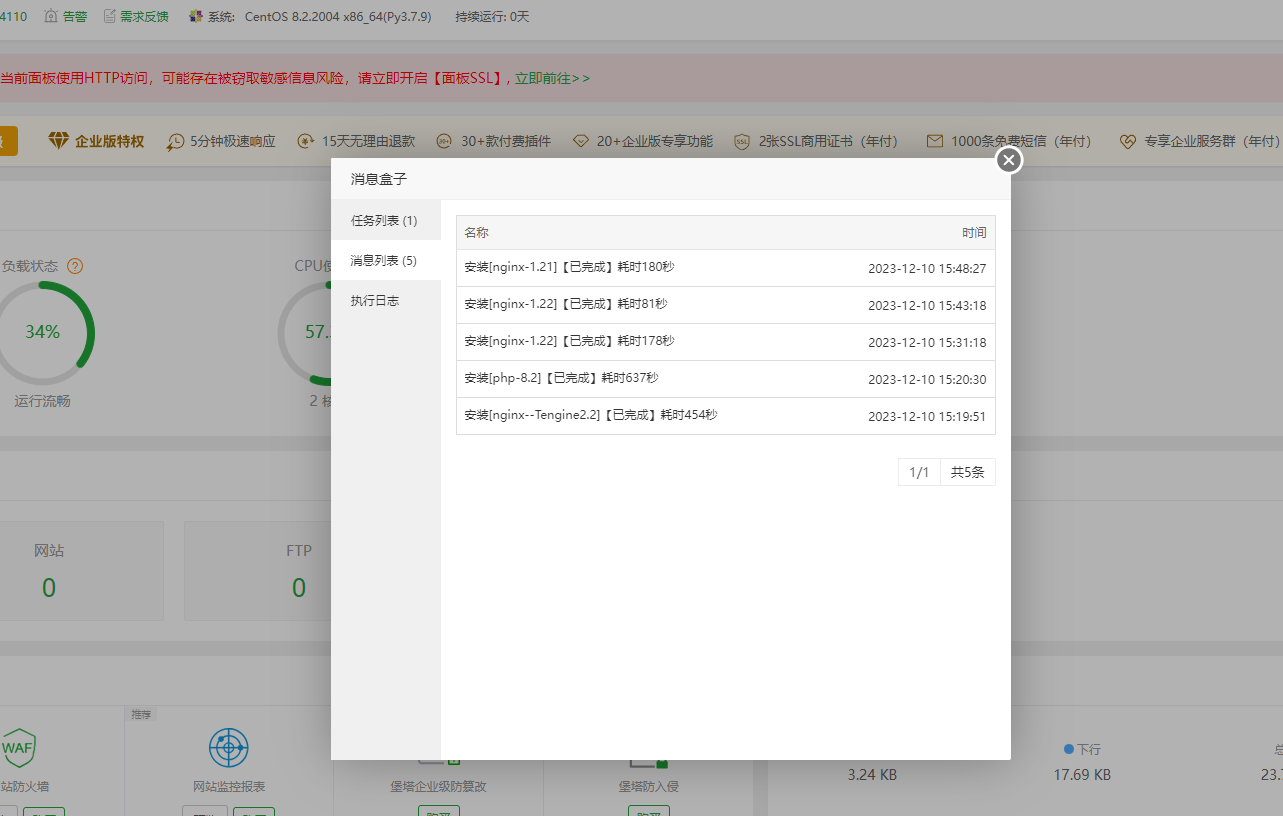Click timestamp 2023-12-10 15:48:27
The image size is (1283, 816).
(927, 269)
